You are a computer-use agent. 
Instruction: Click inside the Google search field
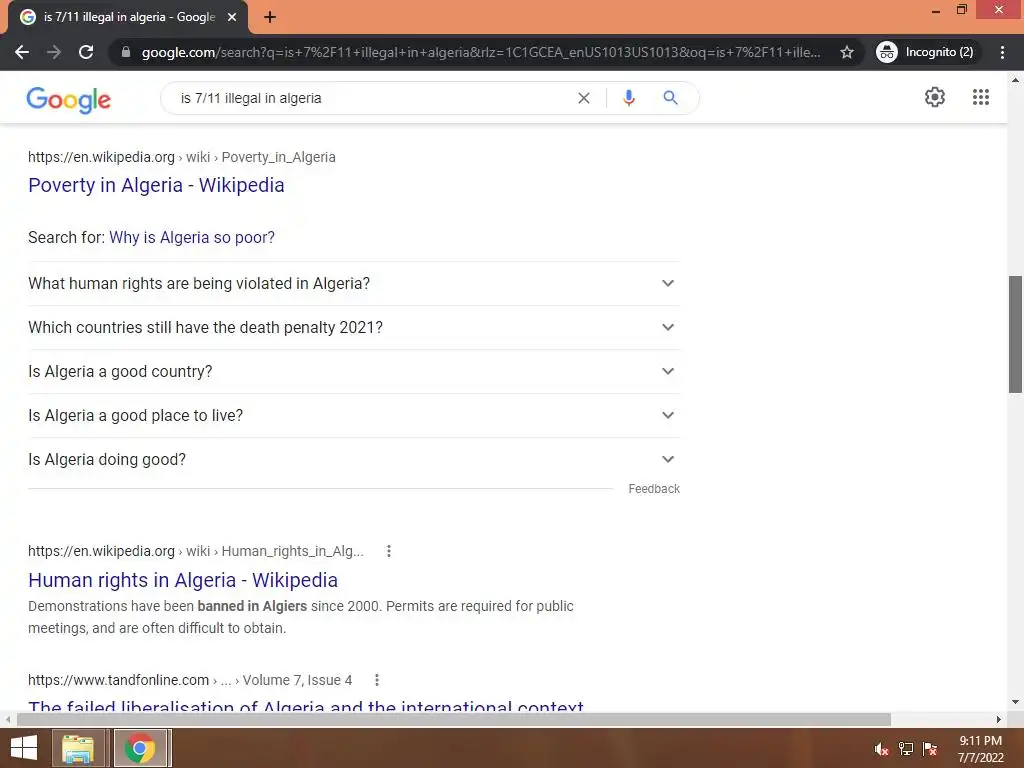tap(372, 98)
